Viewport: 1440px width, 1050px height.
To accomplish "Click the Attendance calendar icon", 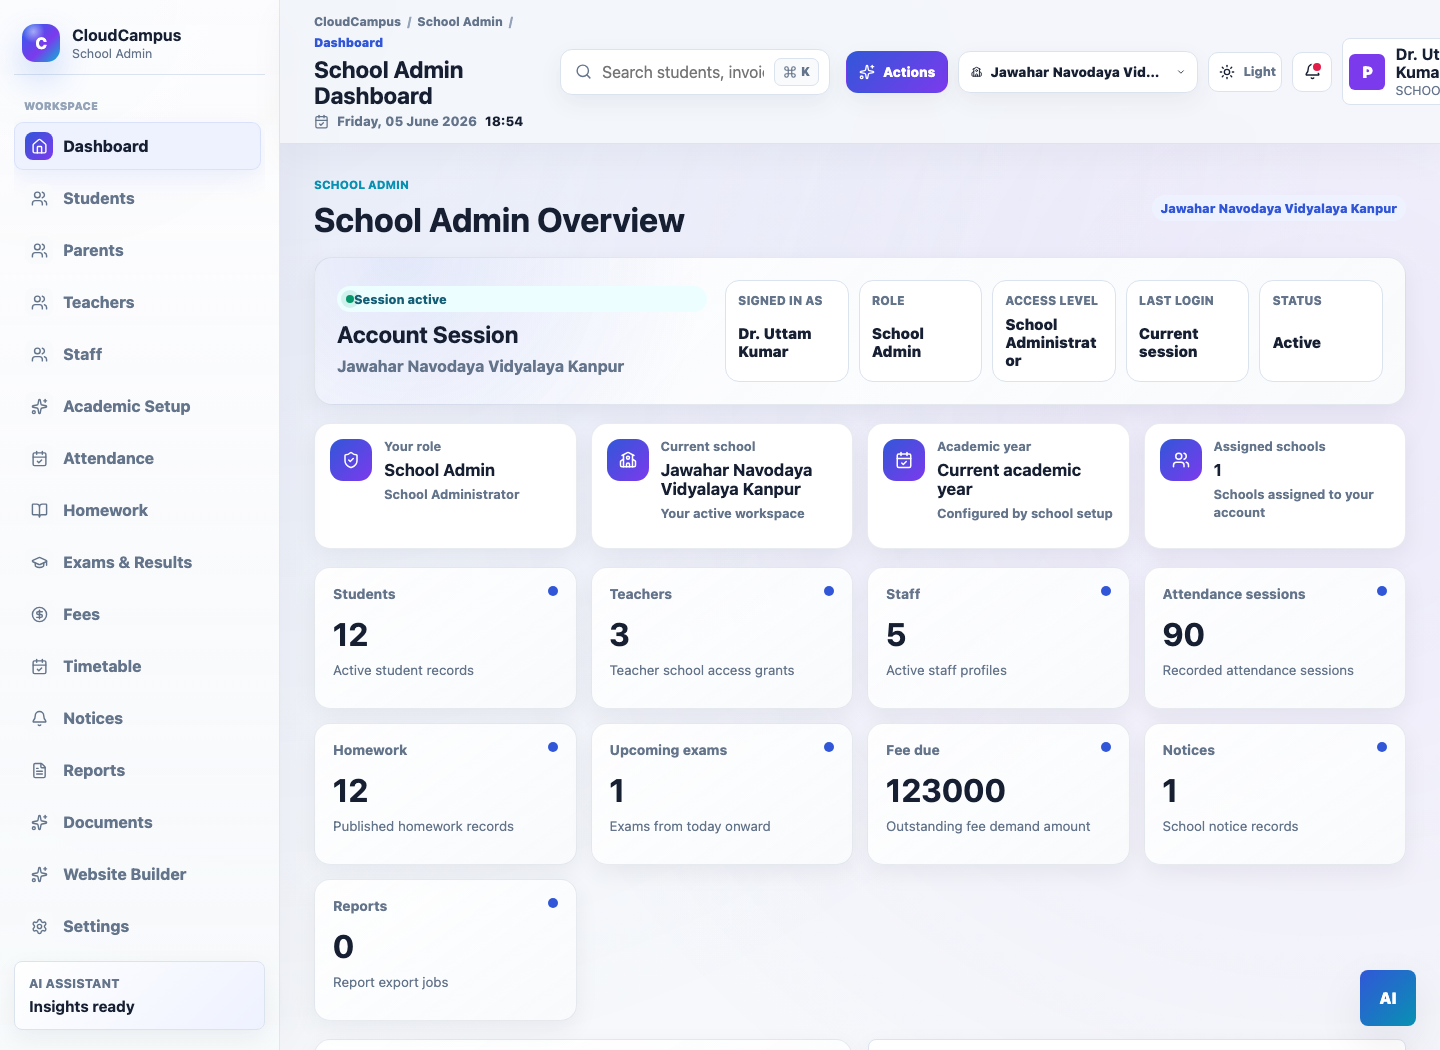I will tap(40, 458).
